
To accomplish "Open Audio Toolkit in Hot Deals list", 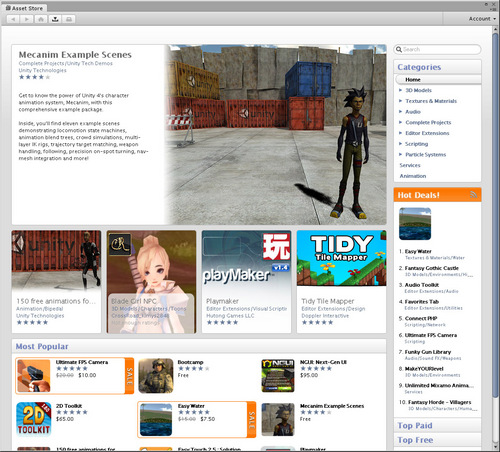I will (422, 285).
